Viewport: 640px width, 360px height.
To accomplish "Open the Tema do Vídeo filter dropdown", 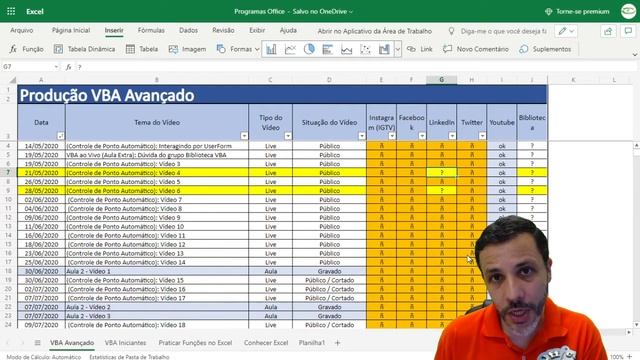I will coord(244,136).
